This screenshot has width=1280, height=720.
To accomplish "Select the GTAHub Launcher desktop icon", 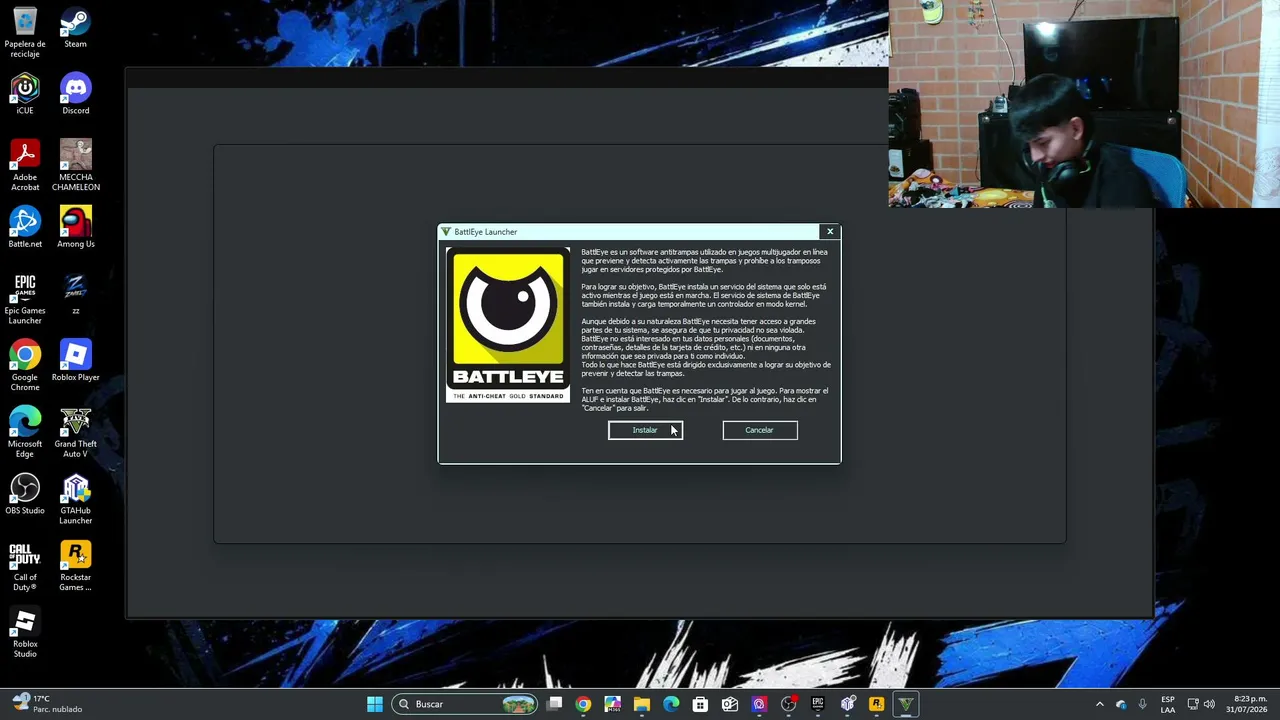I will click(x=75, y=500).
